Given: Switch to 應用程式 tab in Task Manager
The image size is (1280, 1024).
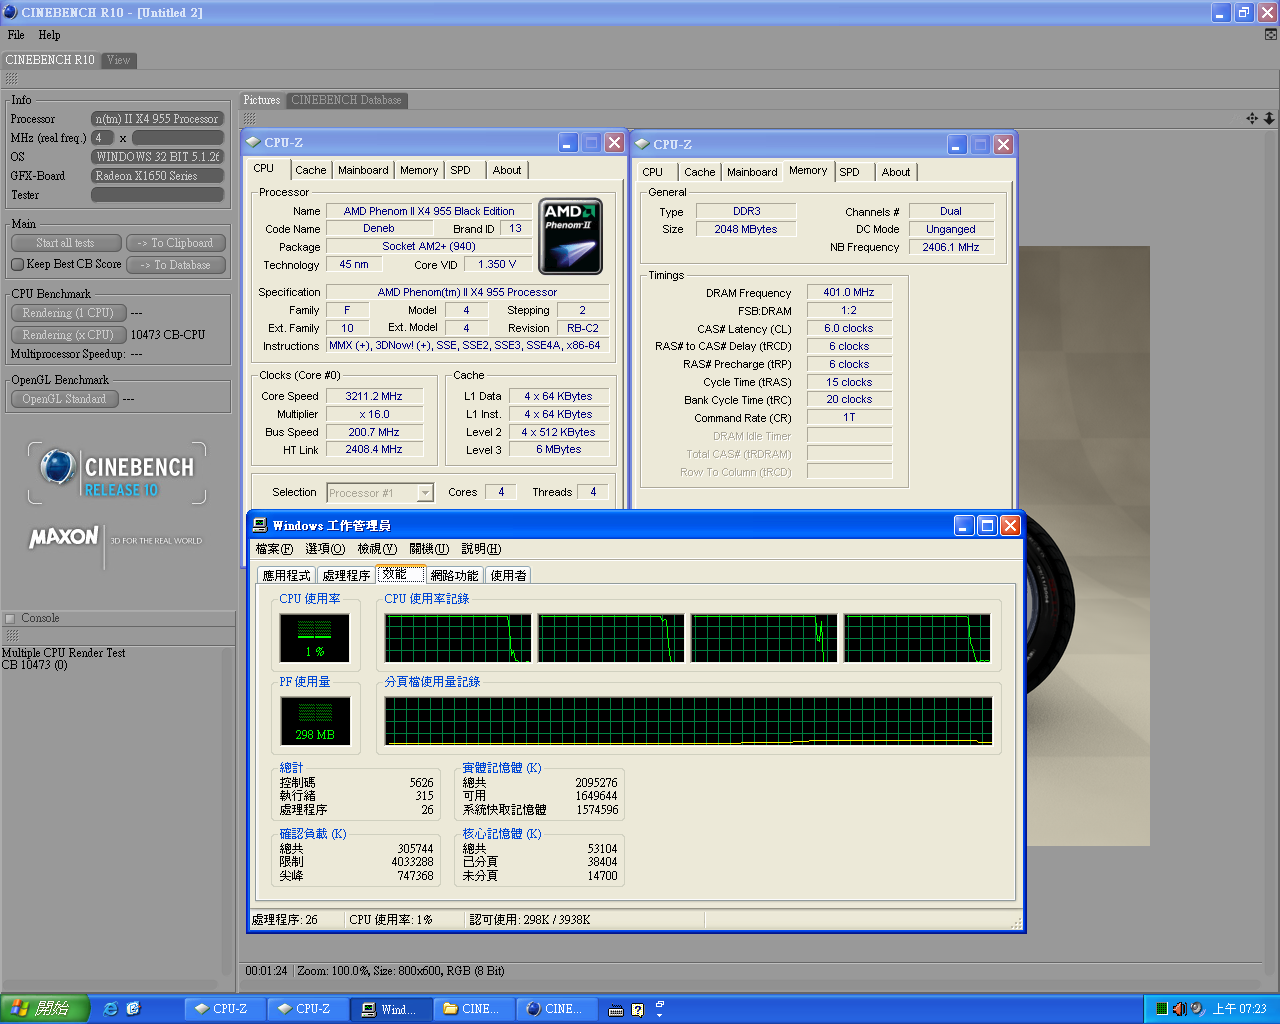Looking at the screenshot, I should 286,575.
